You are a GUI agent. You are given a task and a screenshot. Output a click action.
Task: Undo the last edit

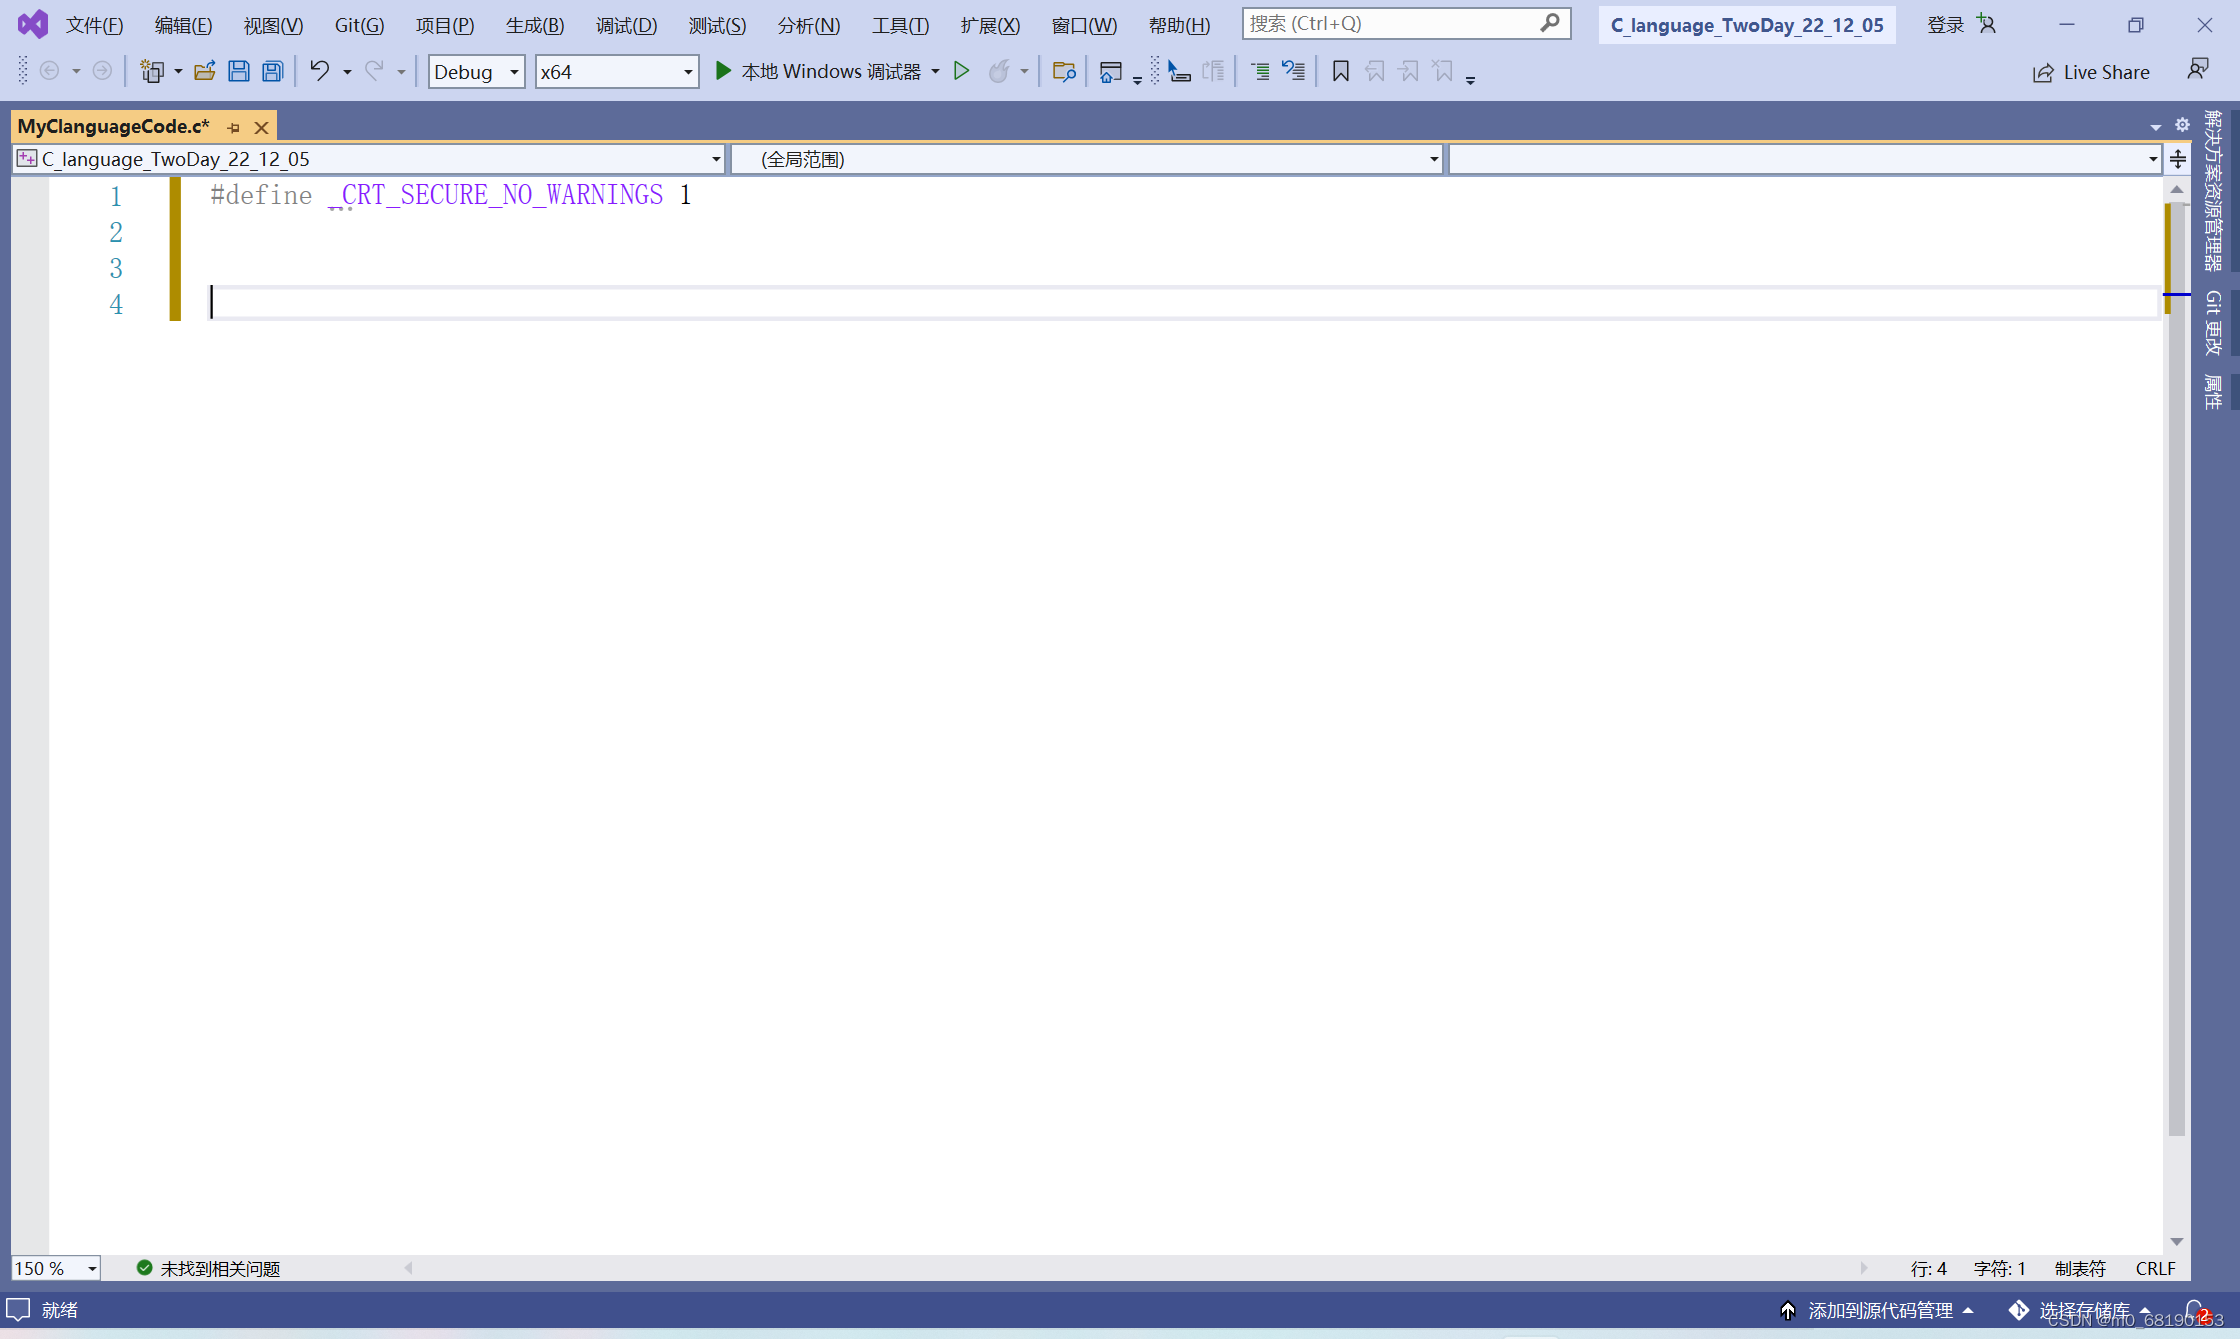point(319,71)
